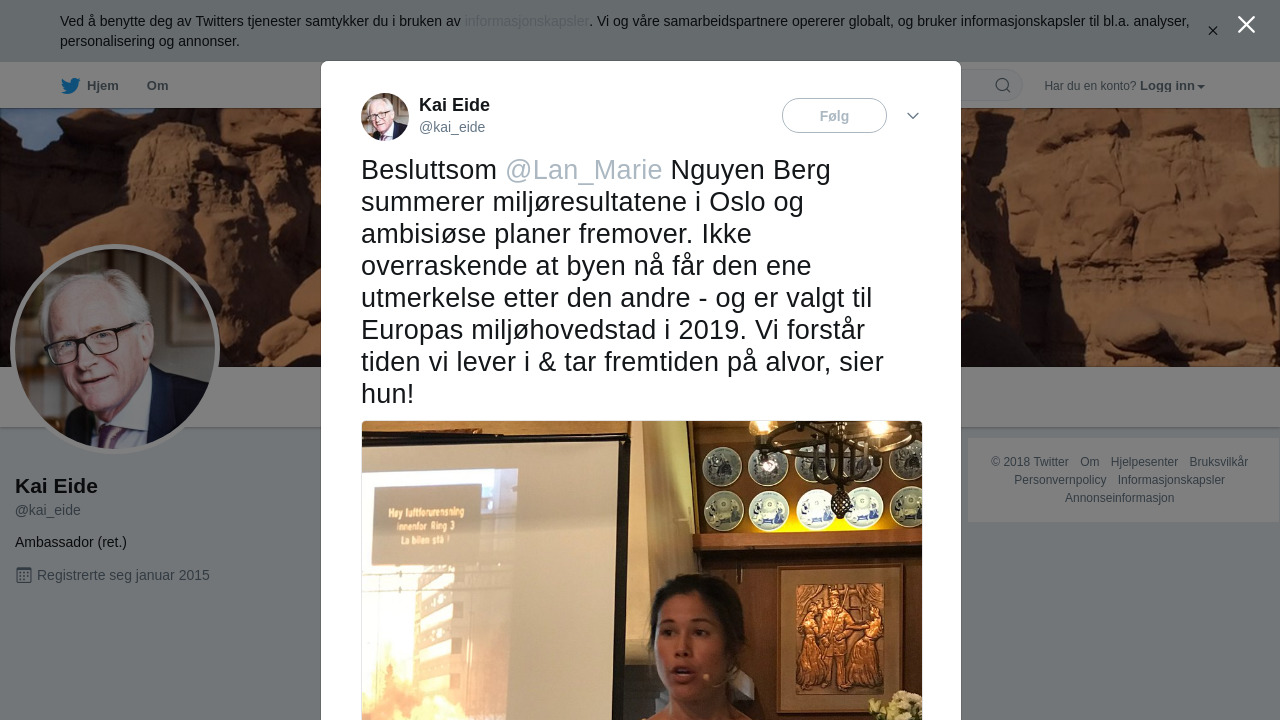1280x720 pixels.
Task: Close the tweet overlay with large X
Action: (1246, 24)
